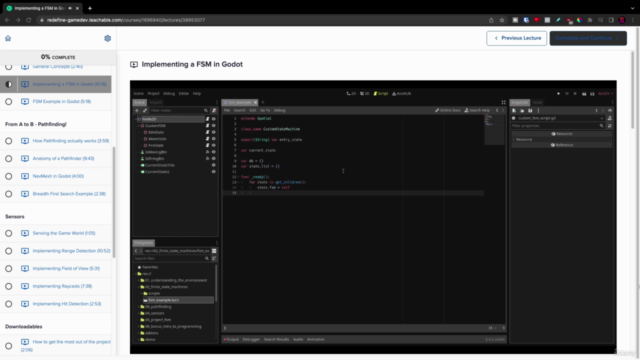Mark Implementing Raycasts lecture circle

(x=9, y=286)
